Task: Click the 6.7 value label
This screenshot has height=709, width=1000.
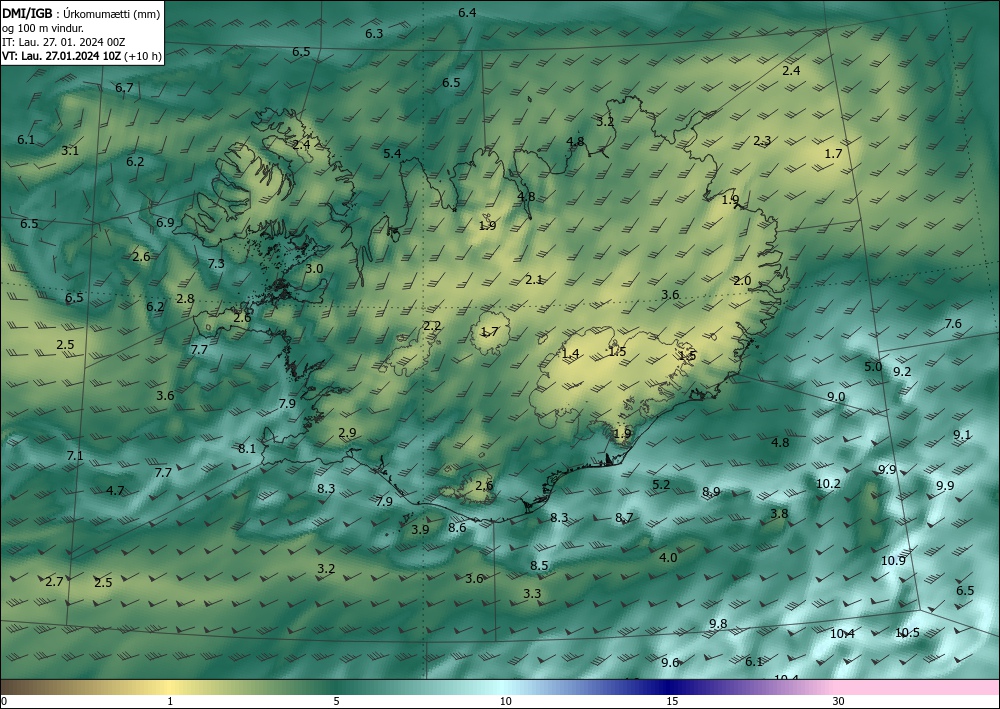Action: pos(124,87)
